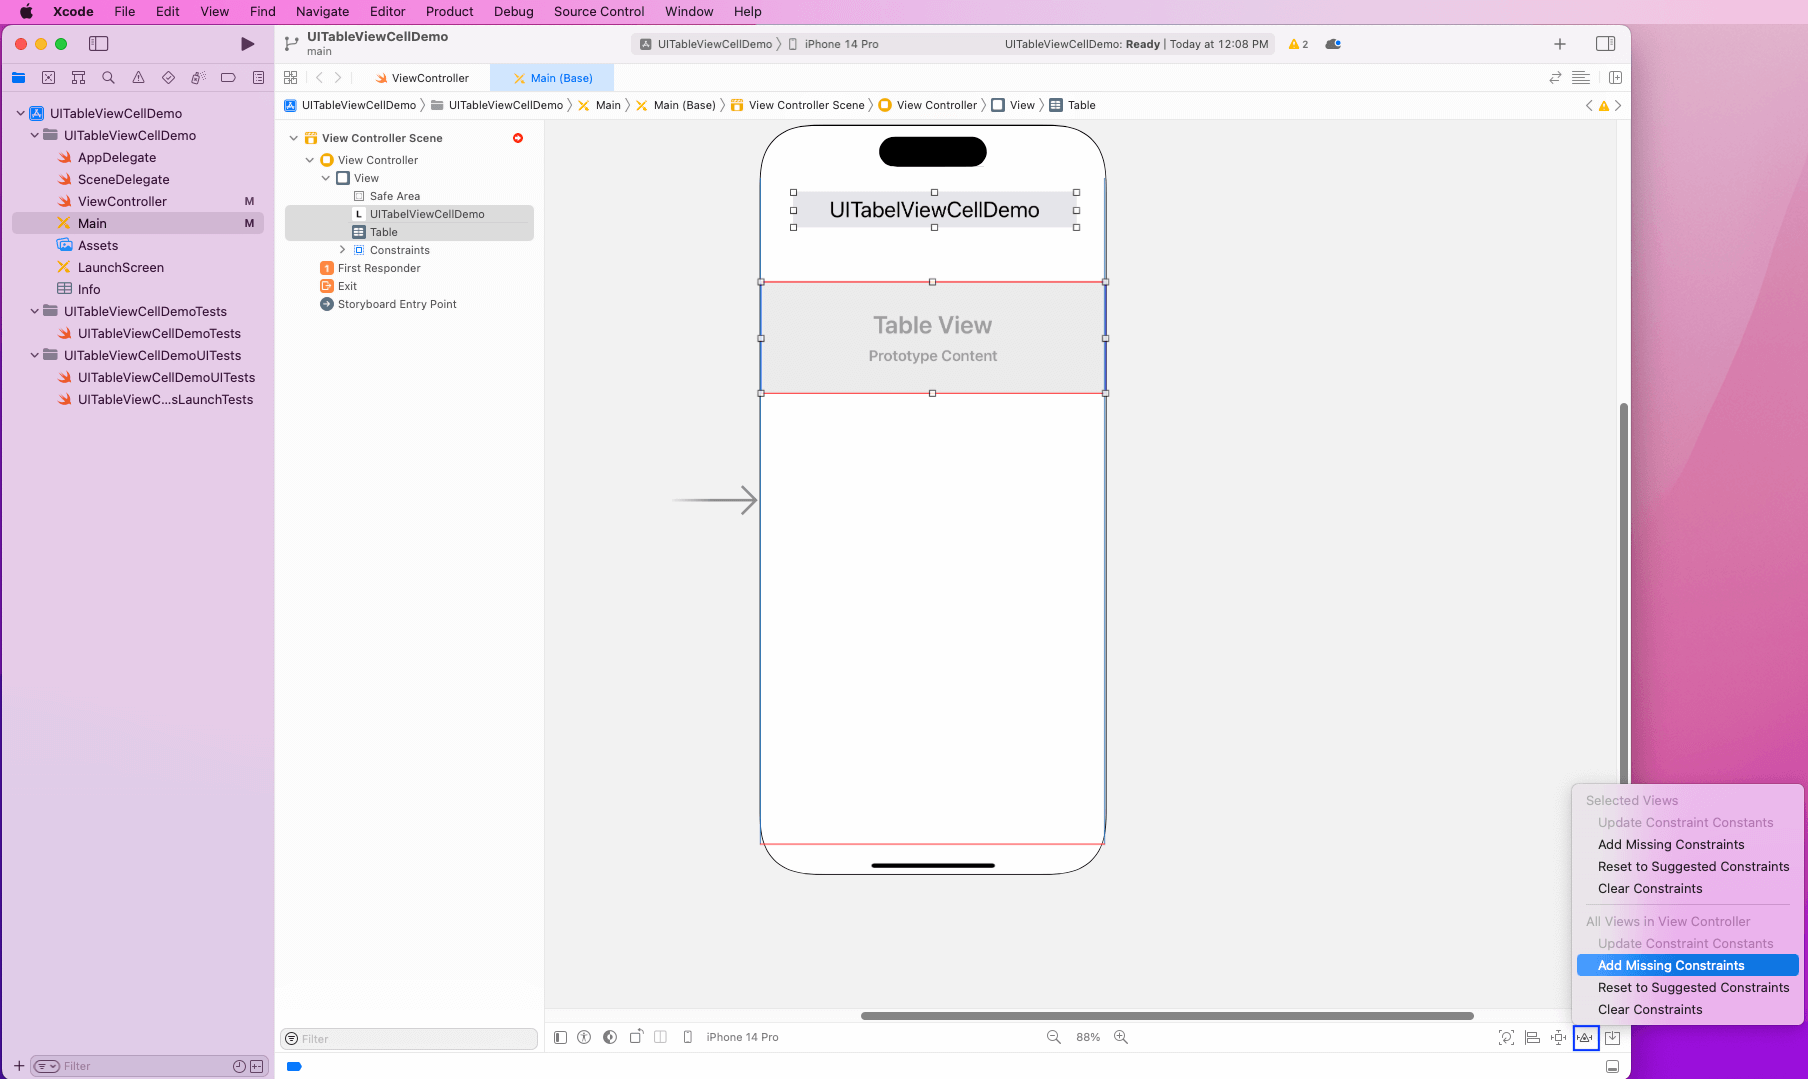Toggle device bezels display
This screenshot has width=1808, height=1079.
(x=688, y=1037)
